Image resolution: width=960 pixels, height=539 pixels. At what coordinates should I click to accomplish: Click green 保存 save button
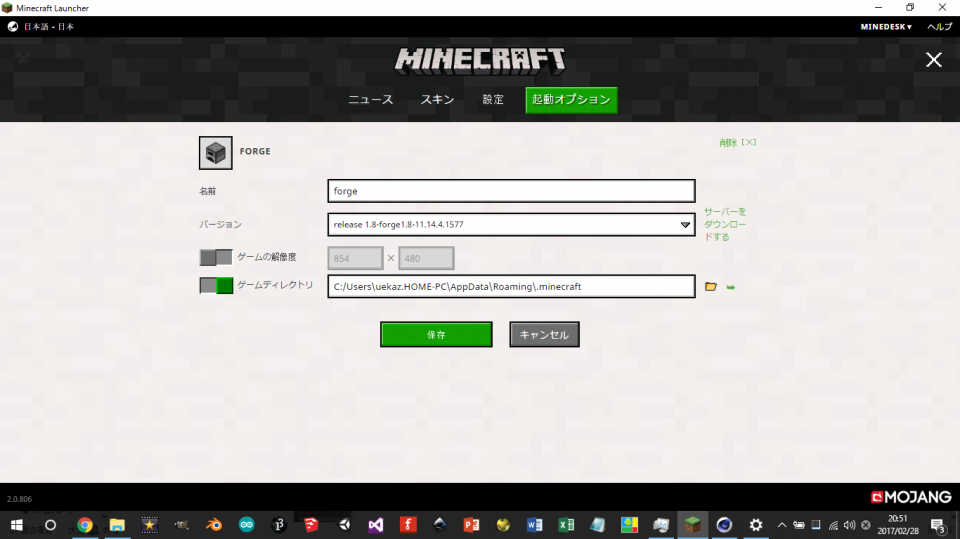tap(436, 334)
